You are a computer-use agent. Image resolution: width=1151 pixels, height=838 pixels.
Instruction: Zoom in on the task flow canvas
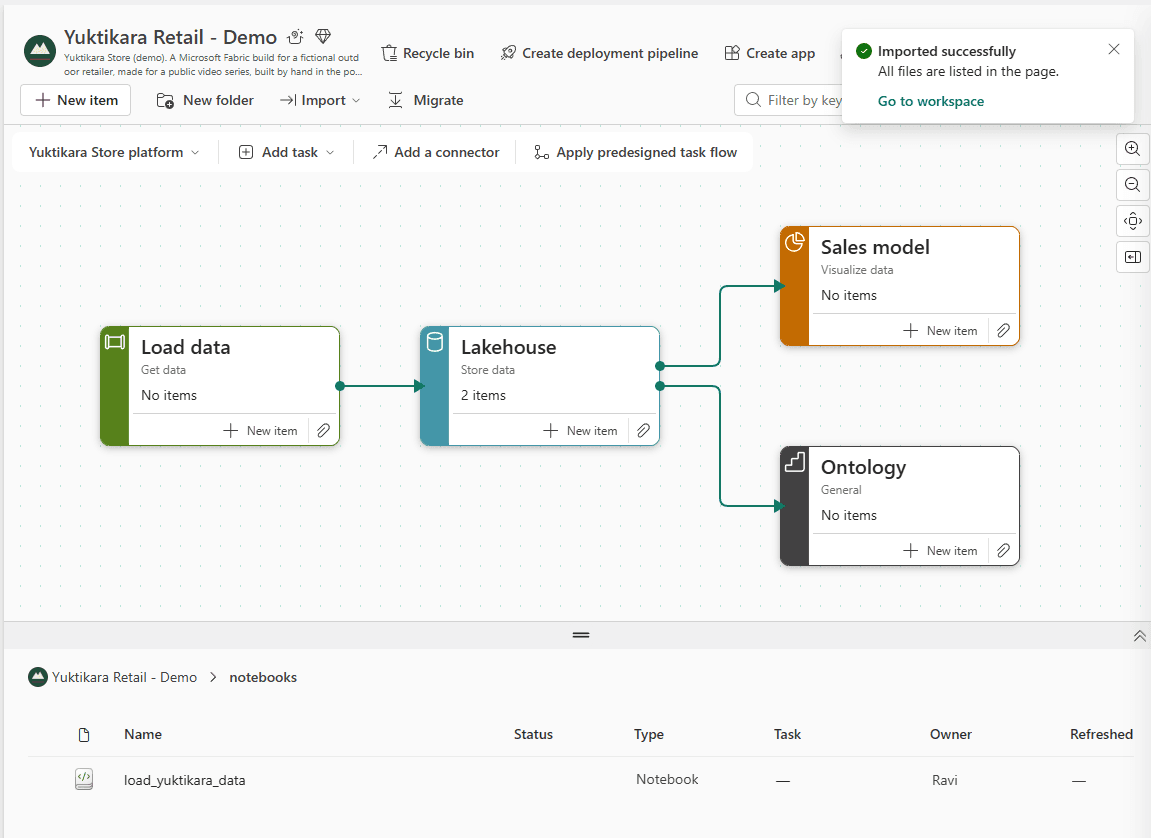pos(1133,148)
